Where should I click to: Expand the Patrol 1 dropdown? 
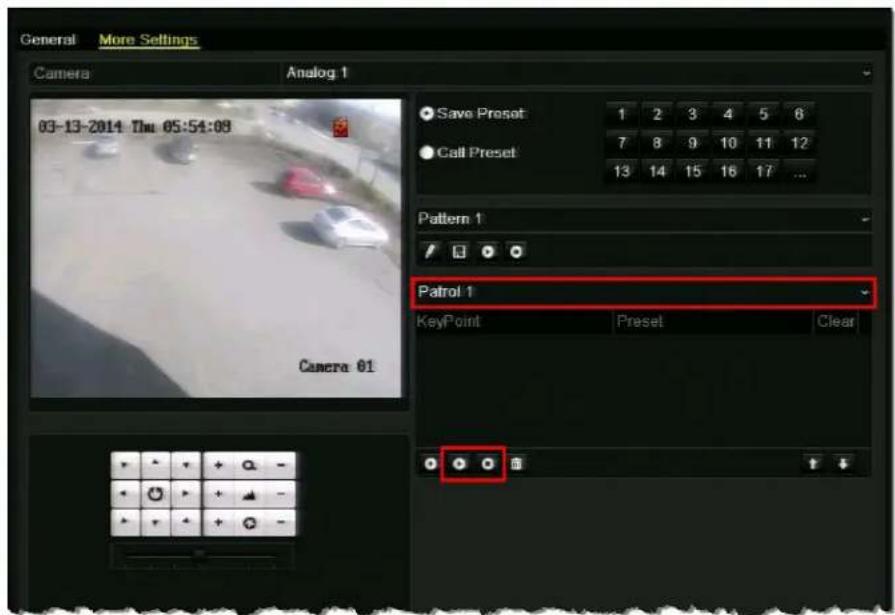click(x=644, y=292)
